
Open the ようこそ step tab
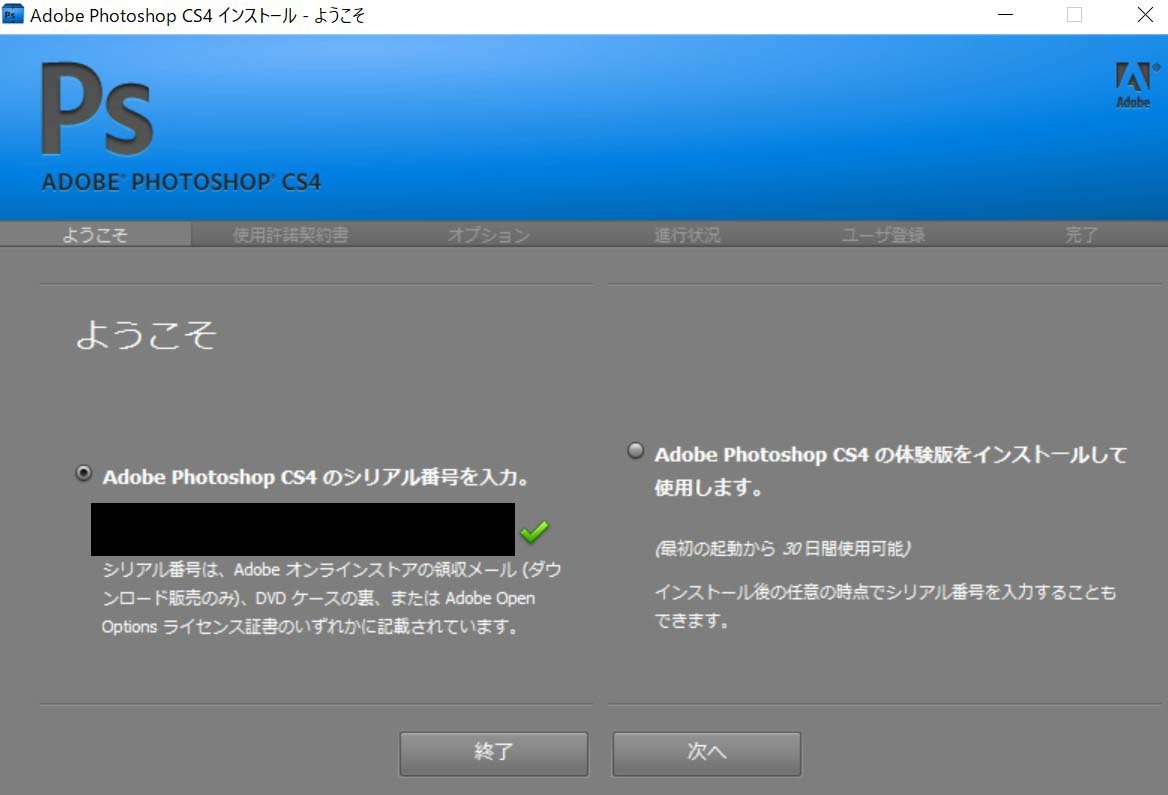pyautogui.click(x=95, y=235)
